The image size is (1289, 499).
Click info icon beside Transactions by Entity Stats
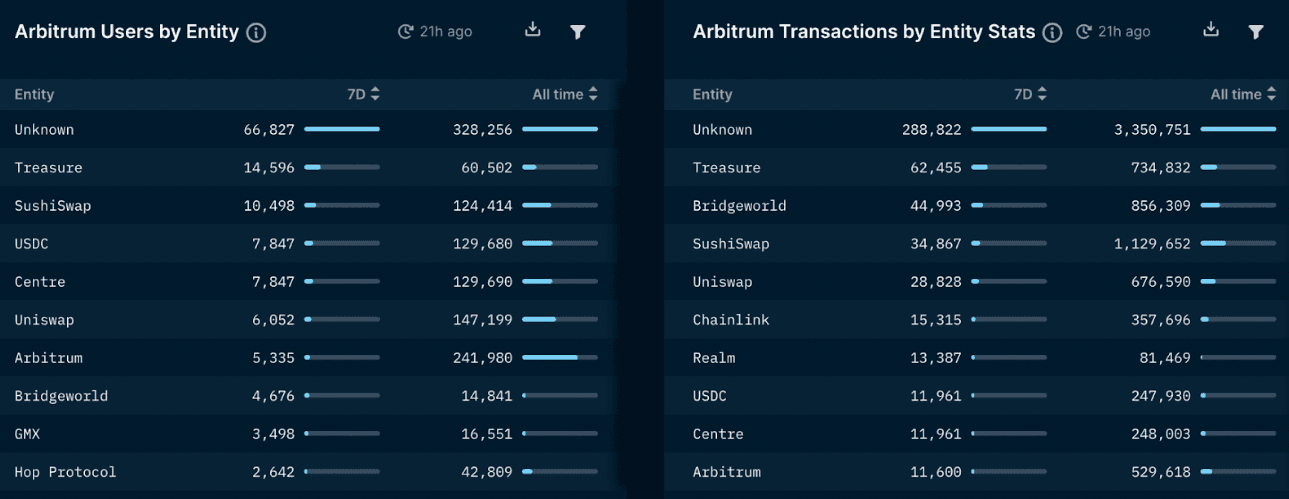pyautogui.click(x=1052, y=33)
